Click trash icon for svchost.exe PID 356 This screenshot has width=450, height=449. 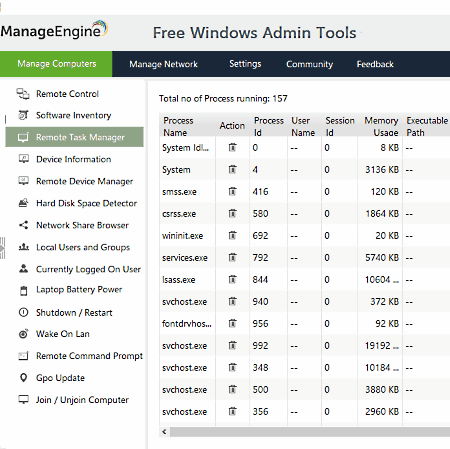(232, 411)
